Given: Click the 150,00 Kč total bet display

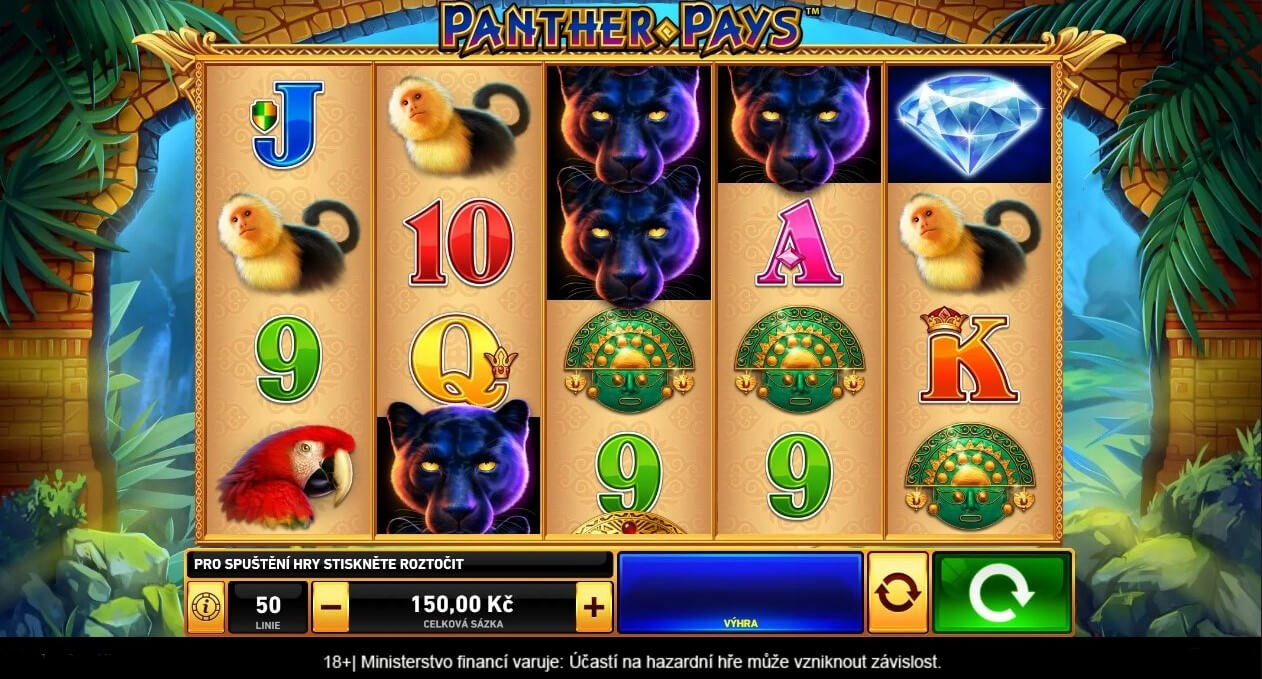Looking at the screenshot, I should click(462, 607).
